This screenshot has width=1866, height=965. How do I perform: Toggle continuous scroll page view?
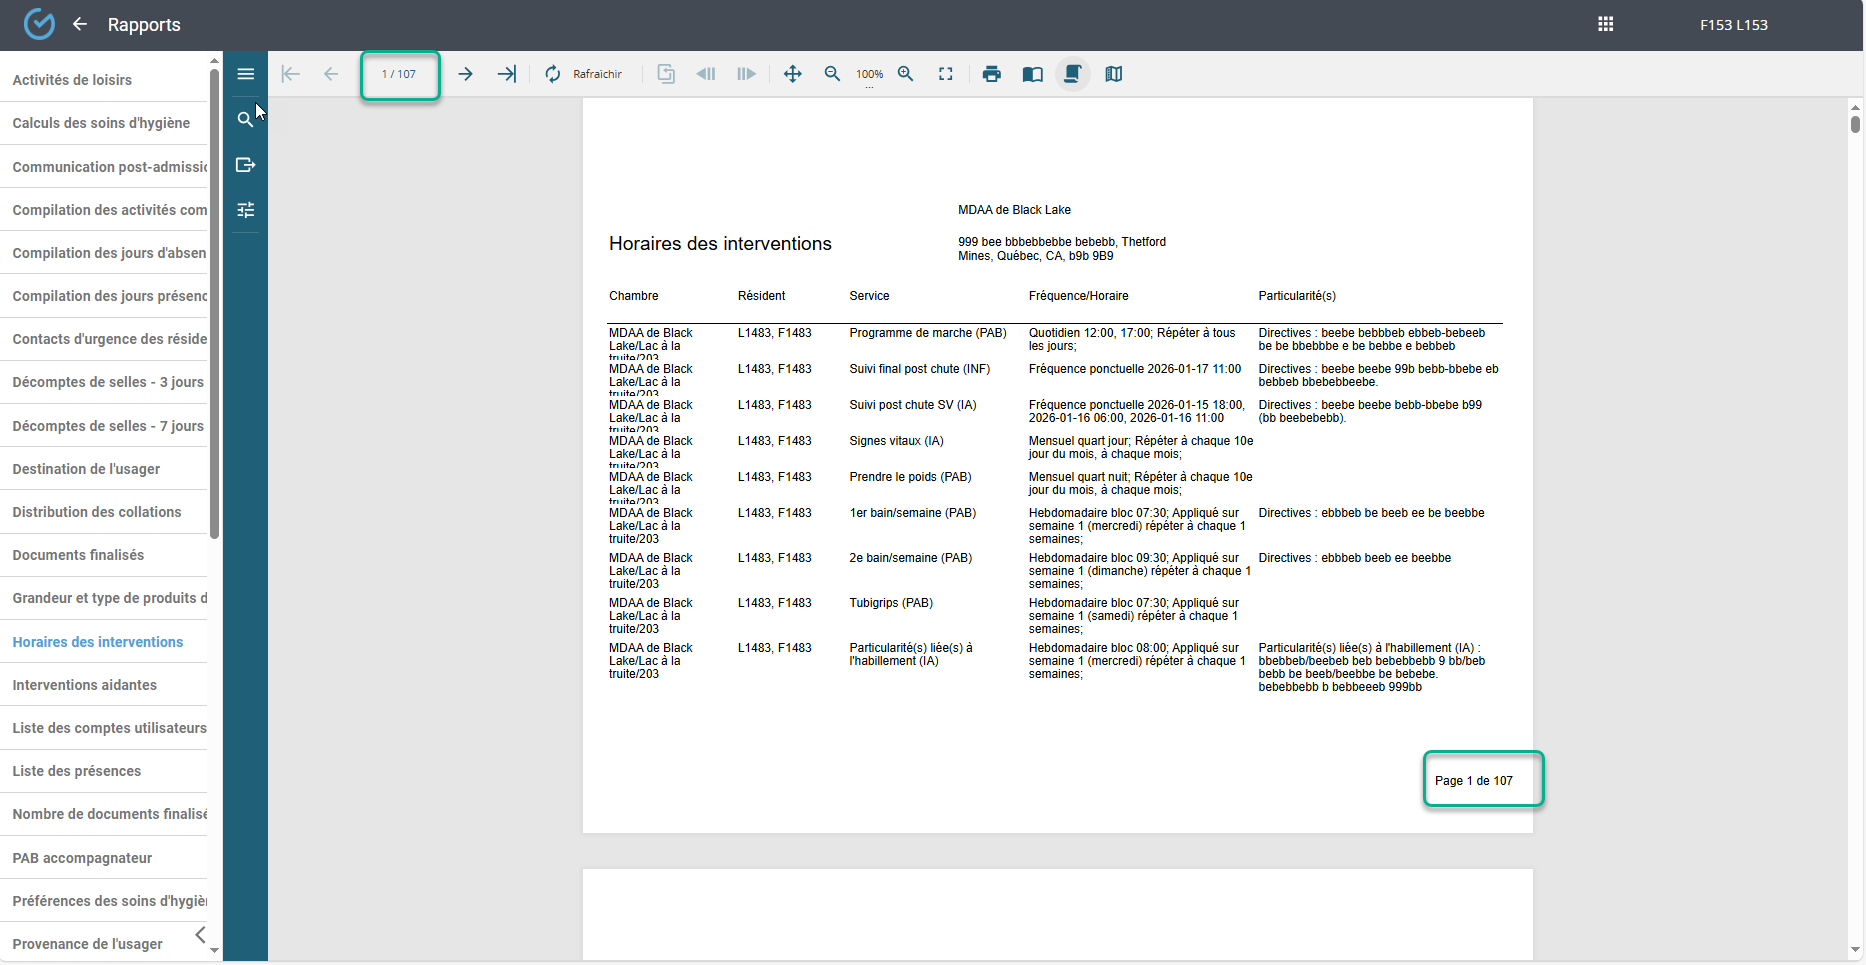click(1073, 74)
